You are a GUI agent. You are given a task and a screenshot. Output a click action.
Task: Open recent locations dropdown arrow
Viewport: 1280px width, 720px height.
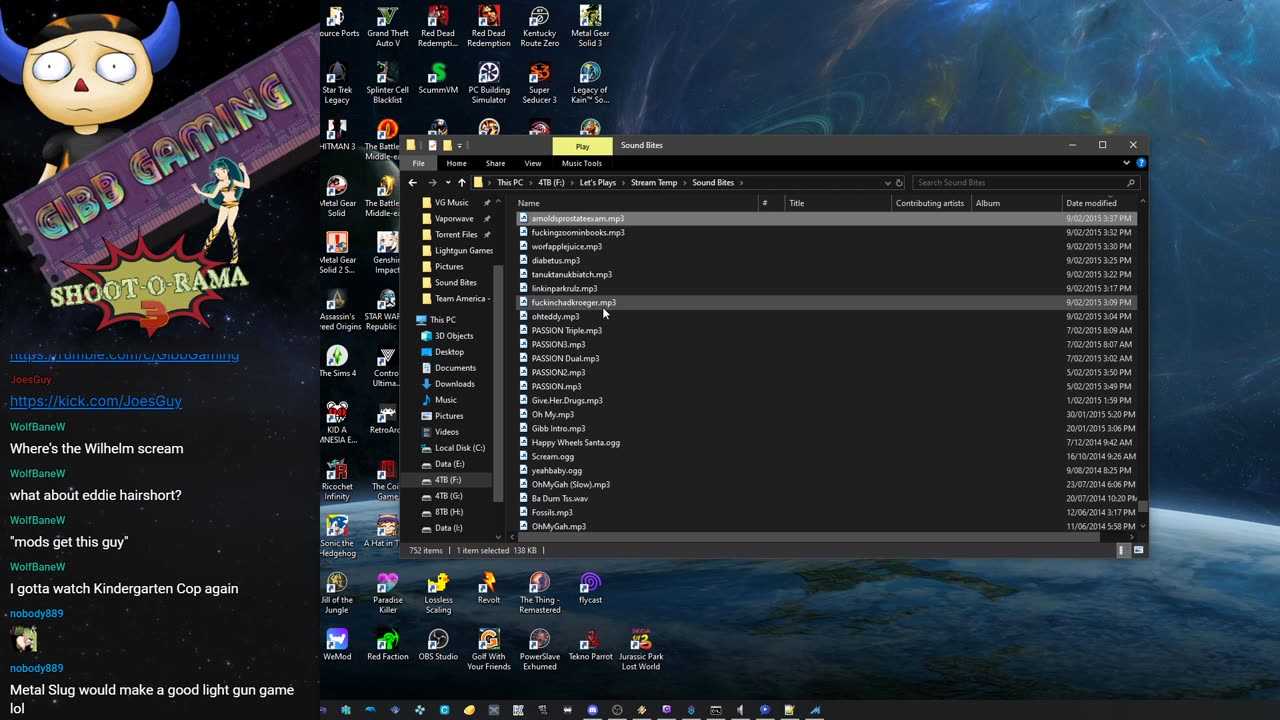click(448, 183)
